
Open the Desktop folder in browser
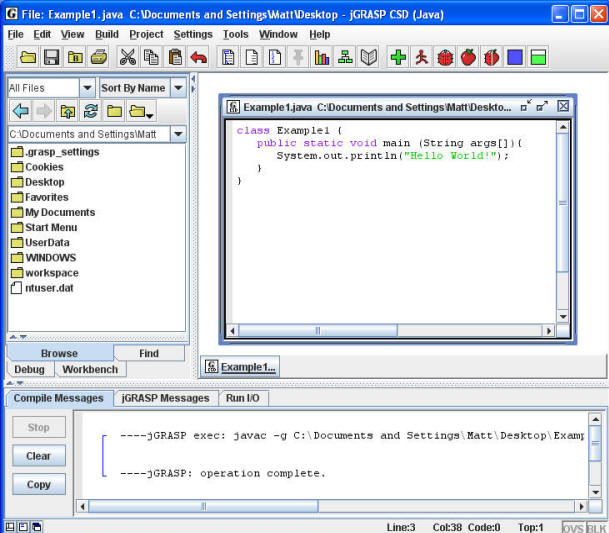[38, 182]
